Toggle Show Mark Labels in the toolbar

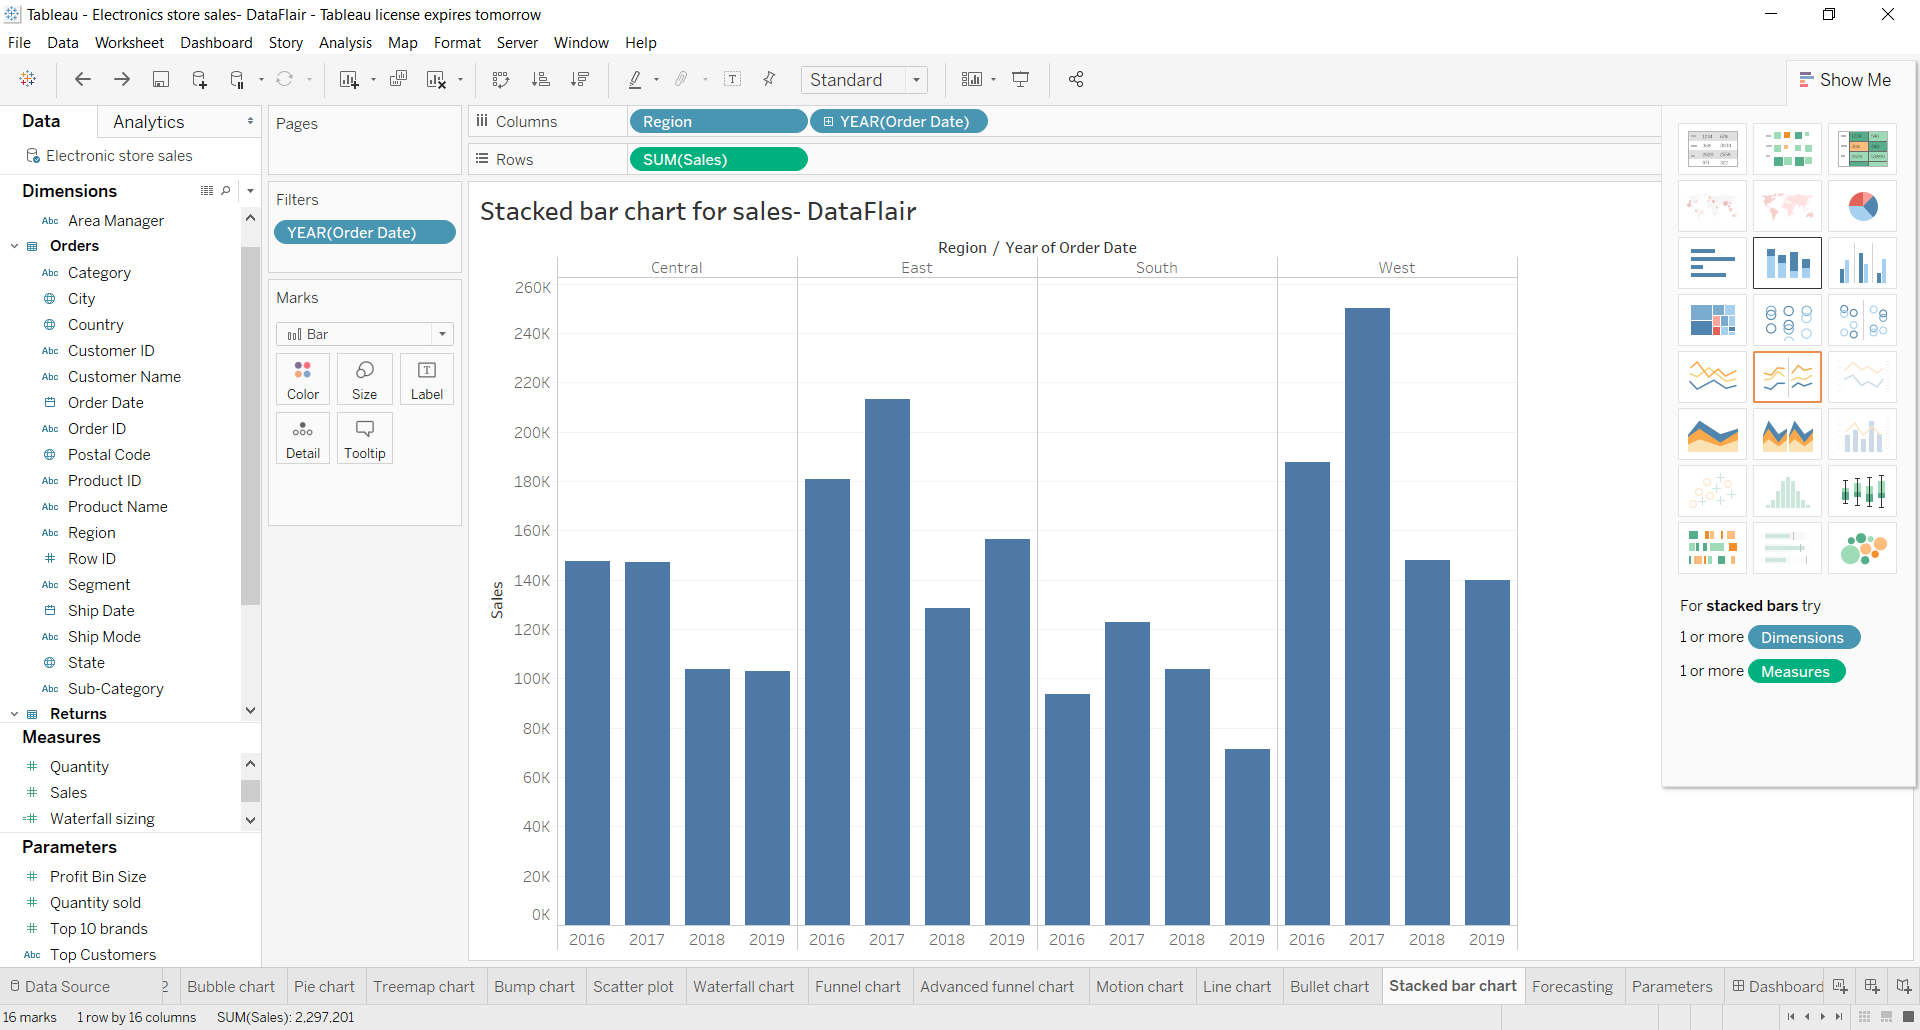pos(733,79)
